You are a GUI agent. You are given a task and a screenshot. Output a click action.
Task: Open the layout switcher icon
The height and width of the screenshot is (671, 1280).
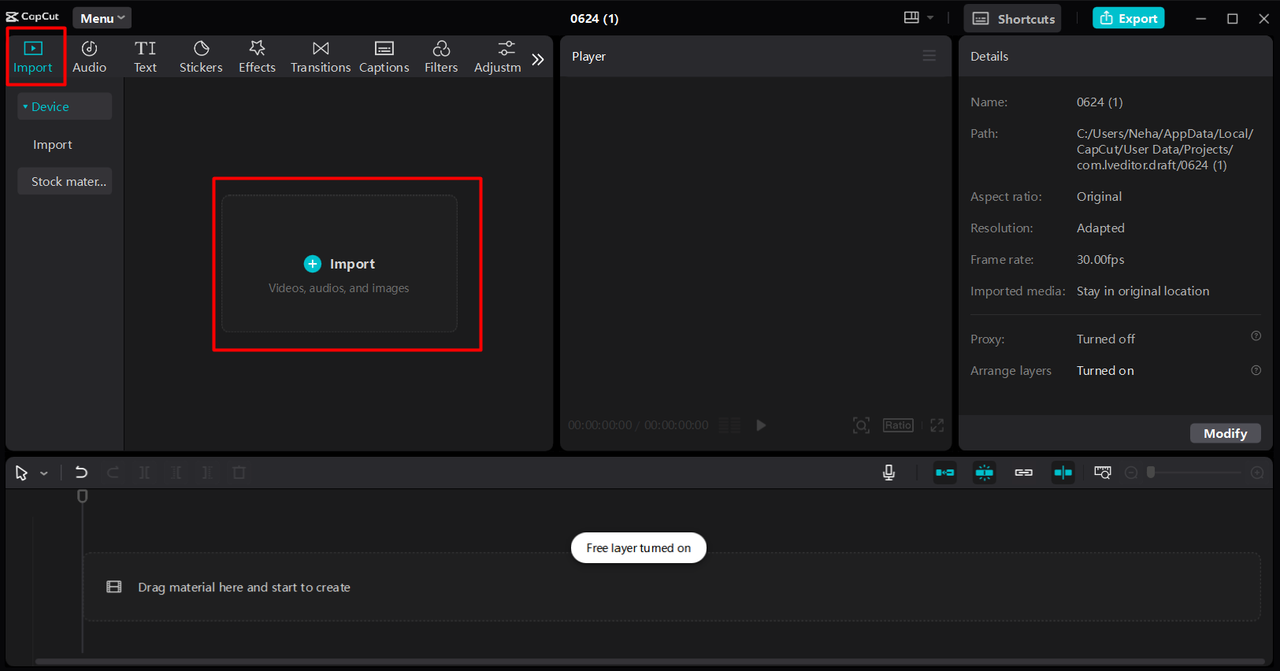pyautogui.click(x=911, y=18)
